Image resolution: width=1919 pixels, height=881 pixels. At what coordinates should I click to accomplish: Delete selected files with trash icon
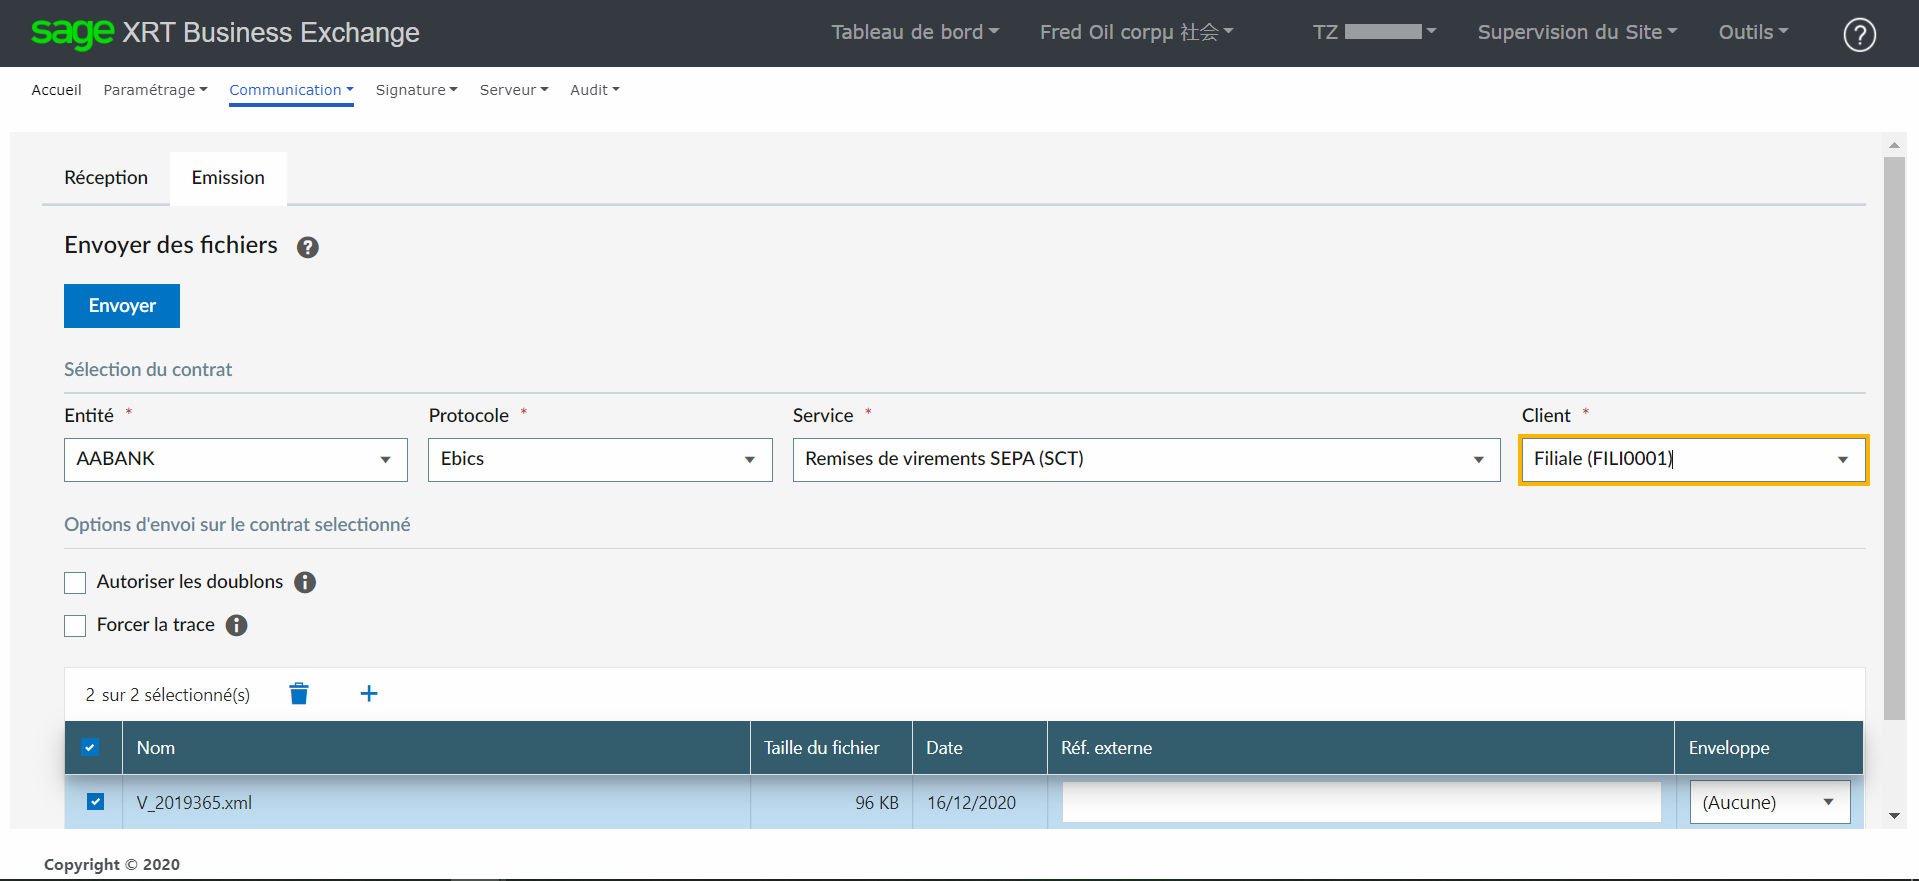299,694
